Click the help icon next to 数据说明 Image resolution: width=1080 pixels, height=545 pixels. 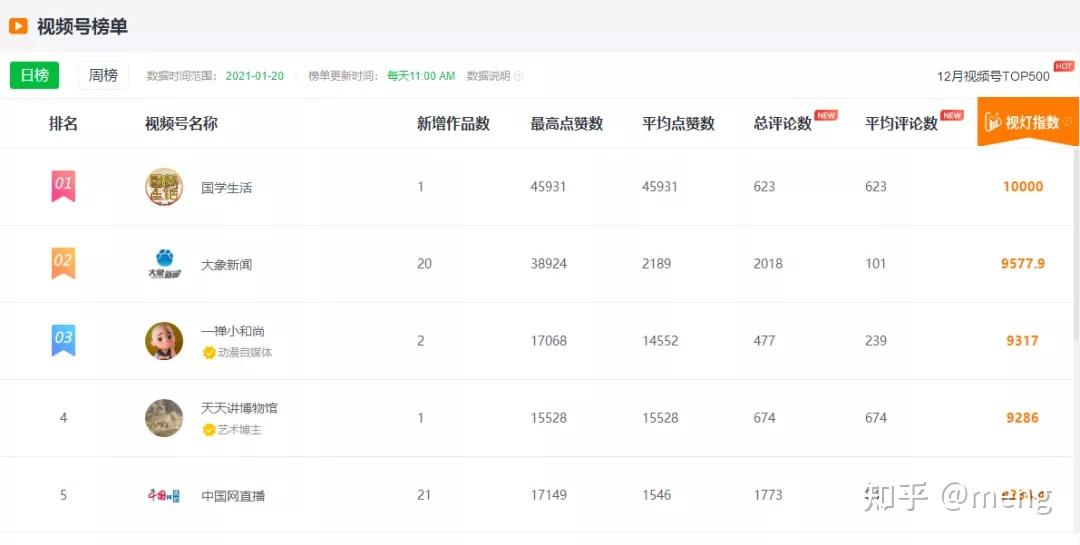(x=518, y=77)
